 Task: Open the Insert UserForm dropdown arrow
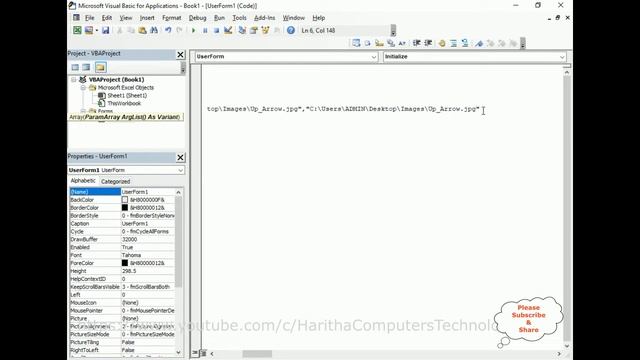97,30
